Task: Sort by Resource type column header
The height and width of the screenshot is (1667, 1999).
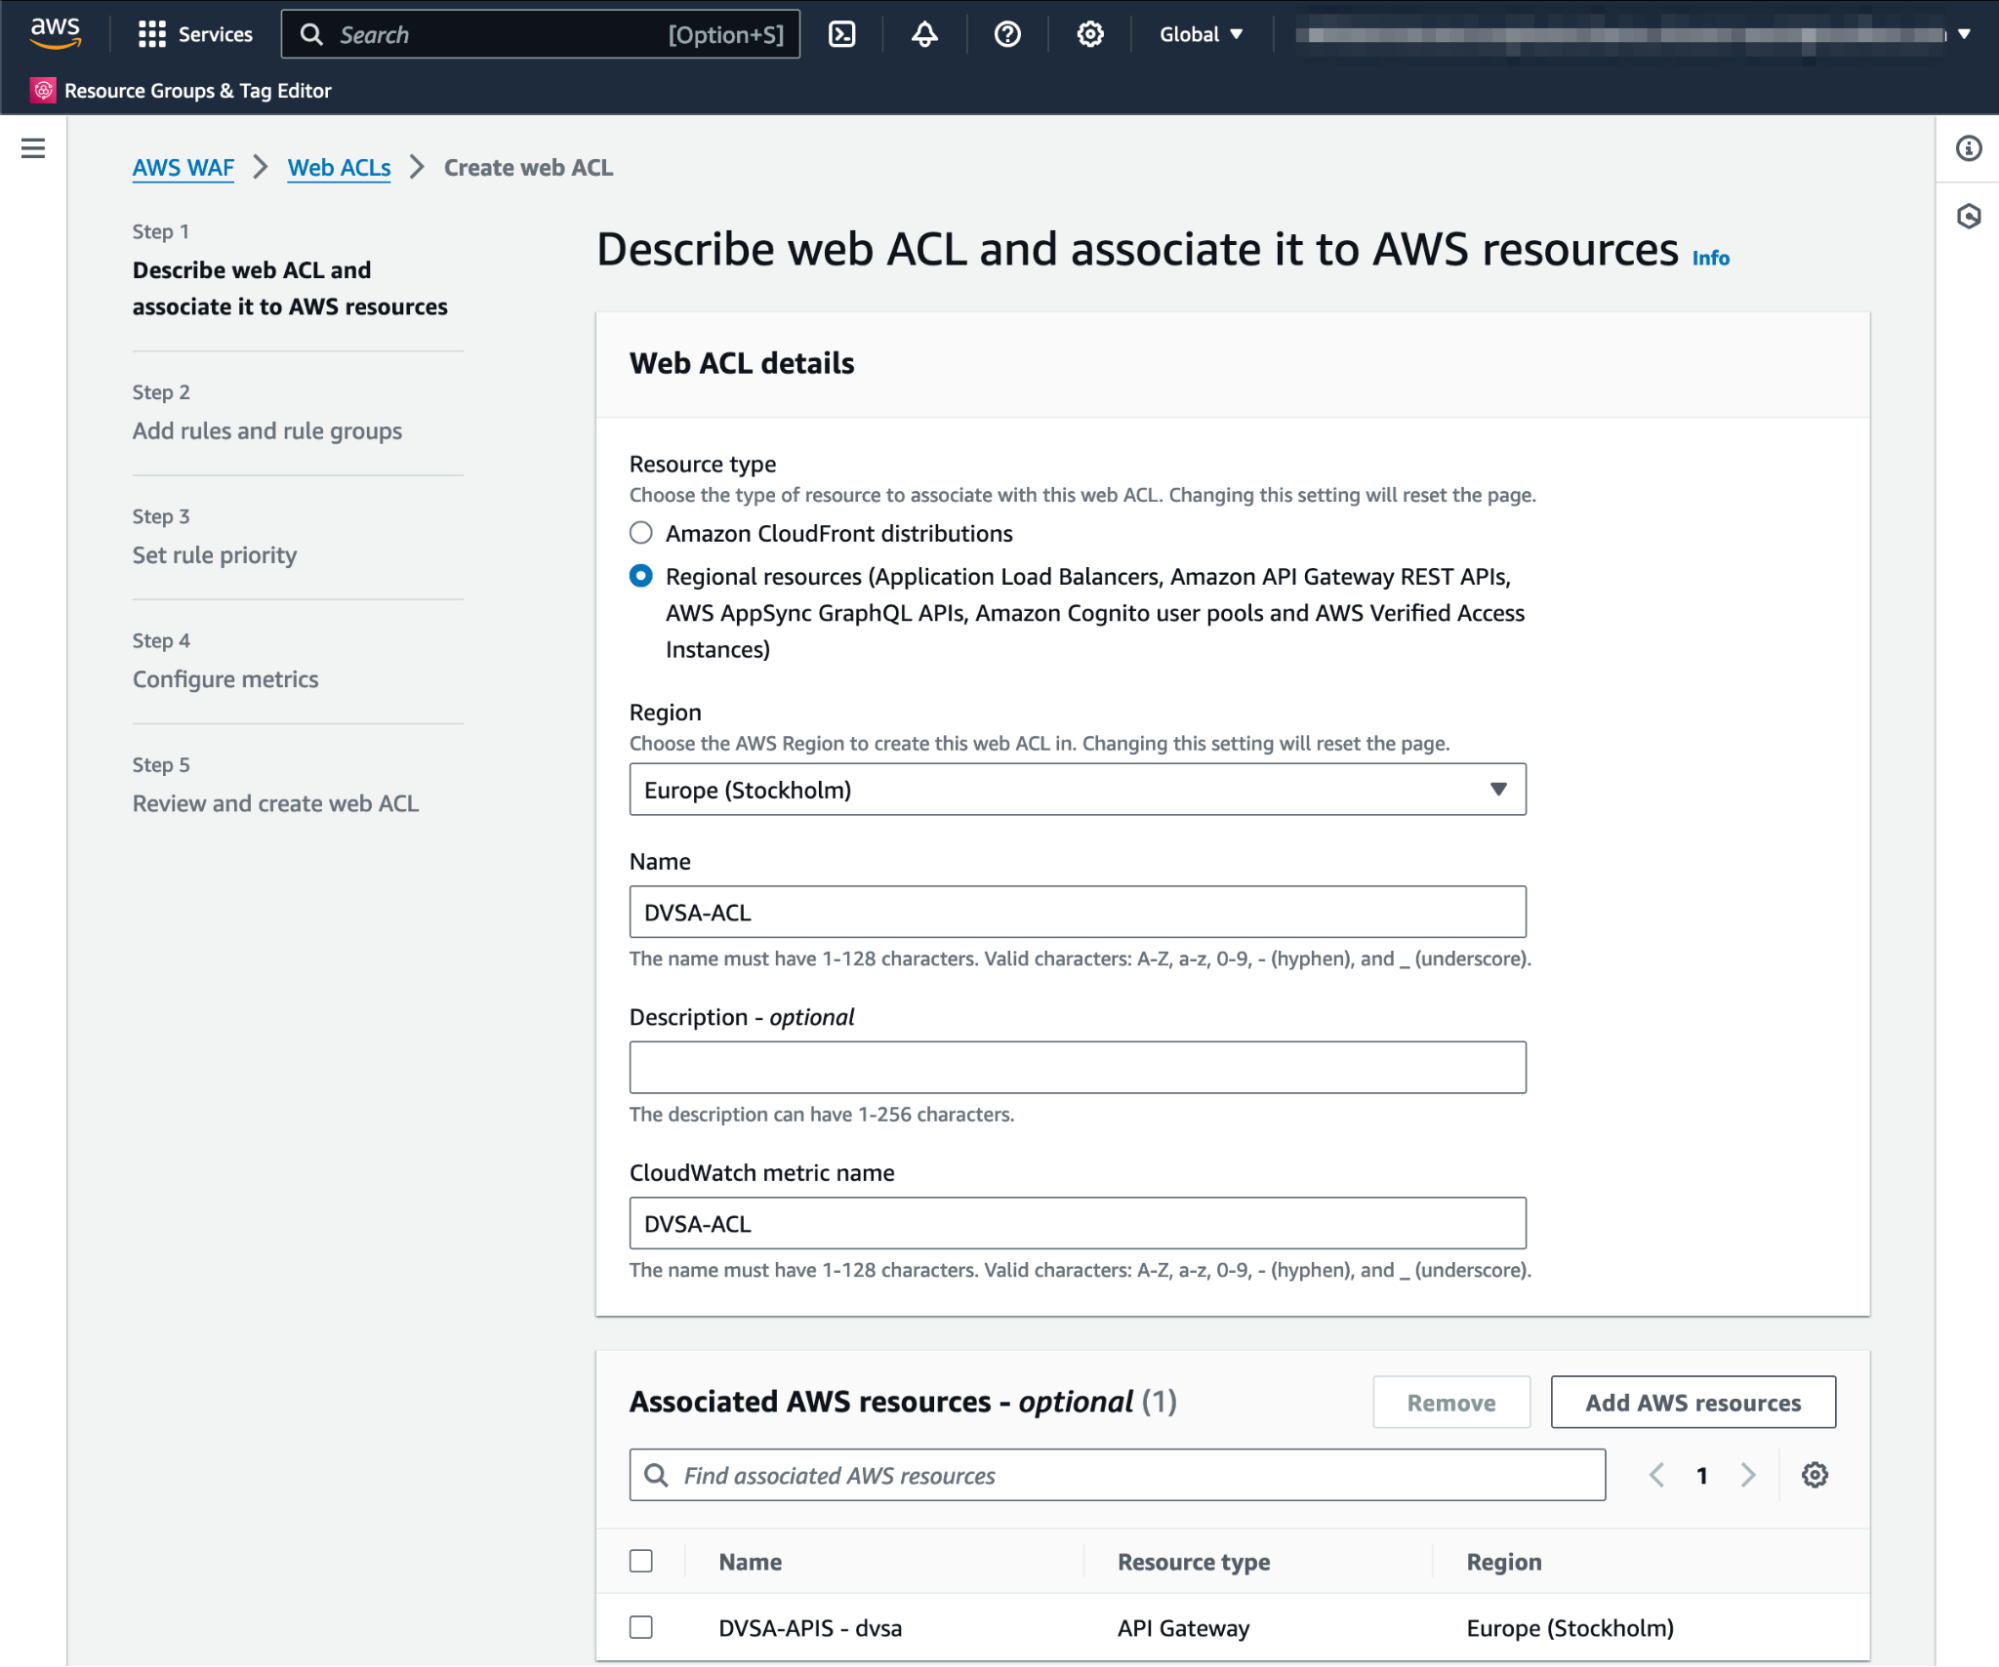Action: (1193, 1561)
